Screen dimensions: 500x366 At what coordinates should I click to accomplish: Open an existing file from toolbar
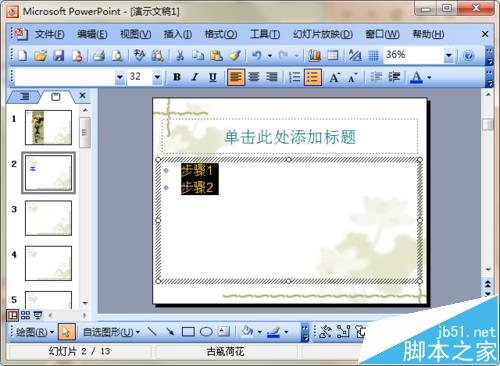pos(41,55)
